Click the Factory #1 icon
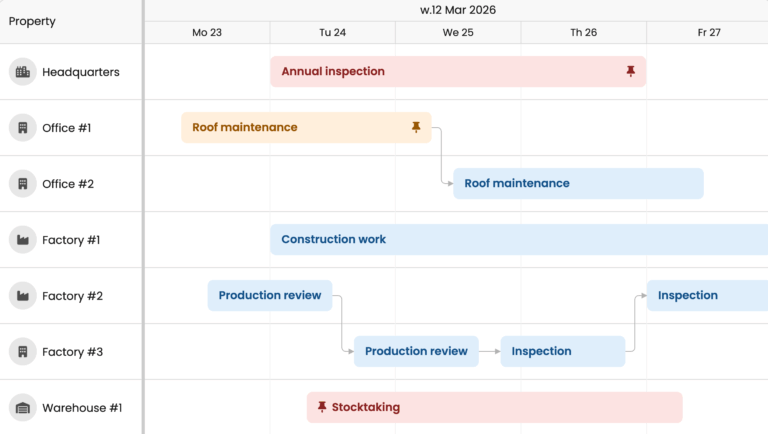The height and width of the screenshot is (434, 768). tap(22, 240)
